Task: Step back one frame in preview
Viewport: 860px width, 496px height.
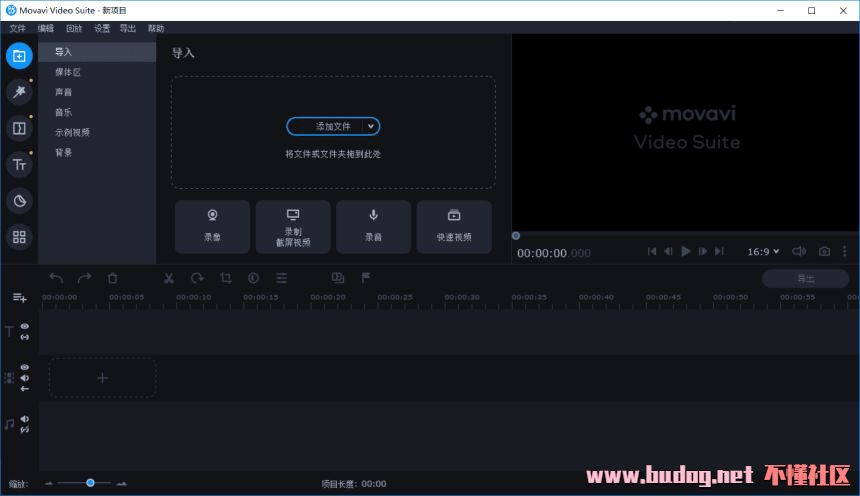Action: pos(668,251)
